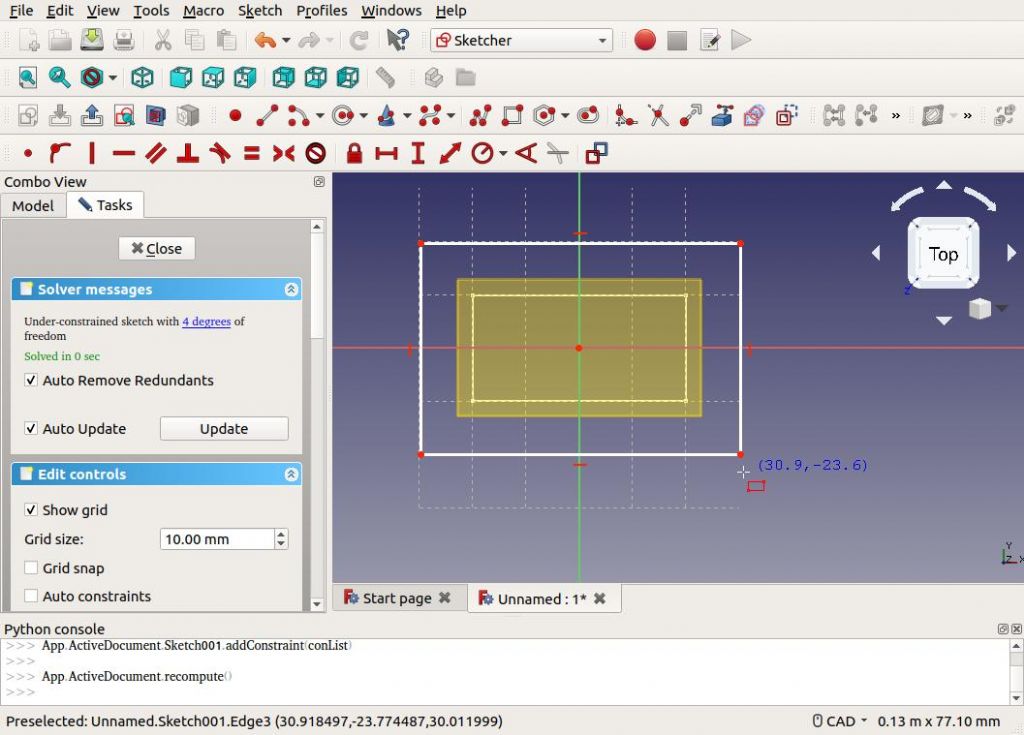Open CAD navigation style dropdown

pyautogui.click(x=840, y=721)
